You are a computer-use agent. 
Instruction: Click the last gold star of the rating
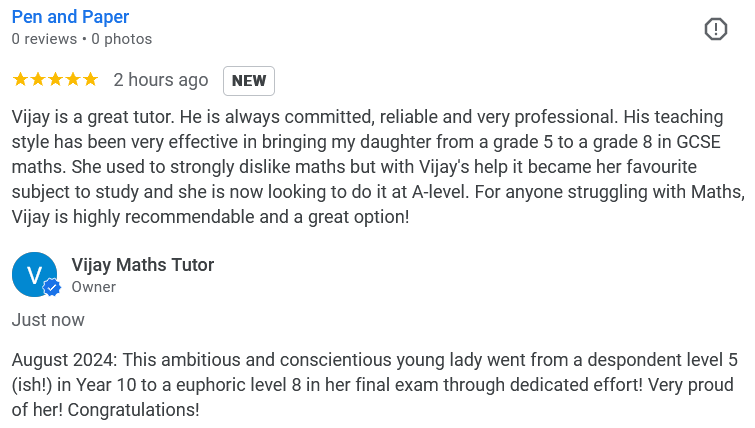pyautogui.click(x=90, y=79)
